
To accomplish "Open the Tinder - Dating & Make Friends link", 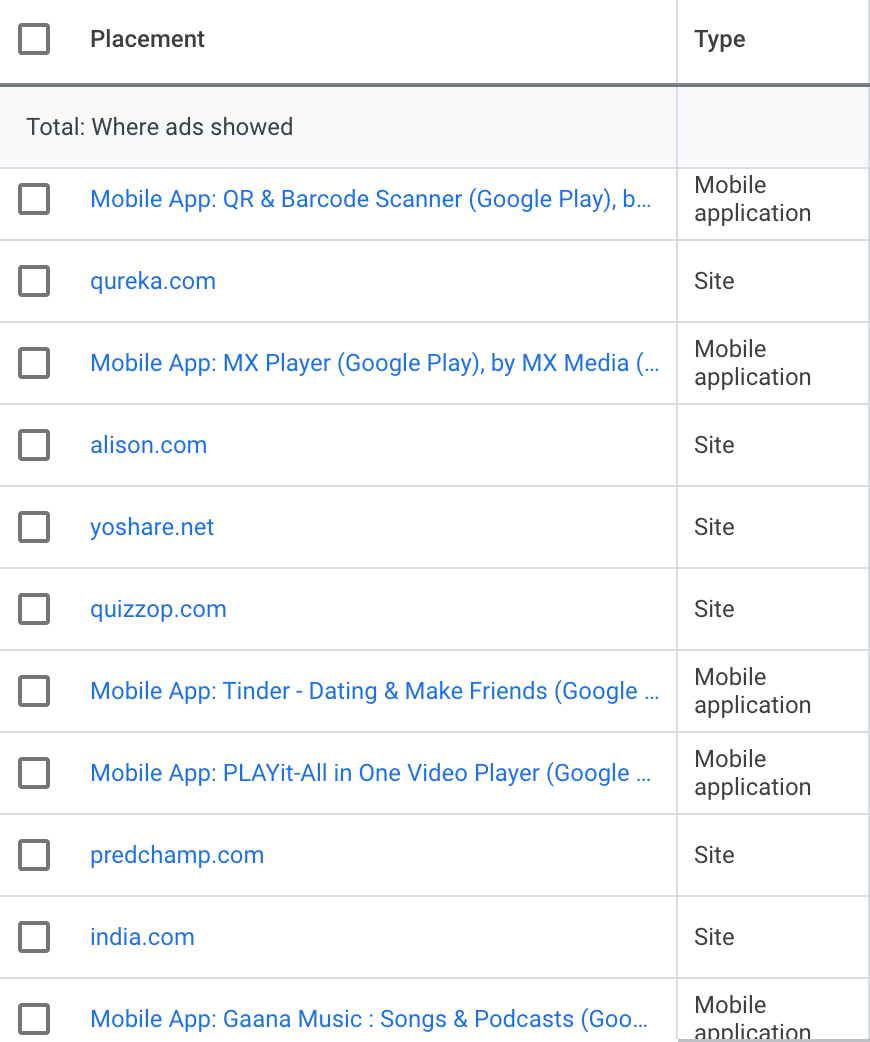I will (x=374, y=691).
